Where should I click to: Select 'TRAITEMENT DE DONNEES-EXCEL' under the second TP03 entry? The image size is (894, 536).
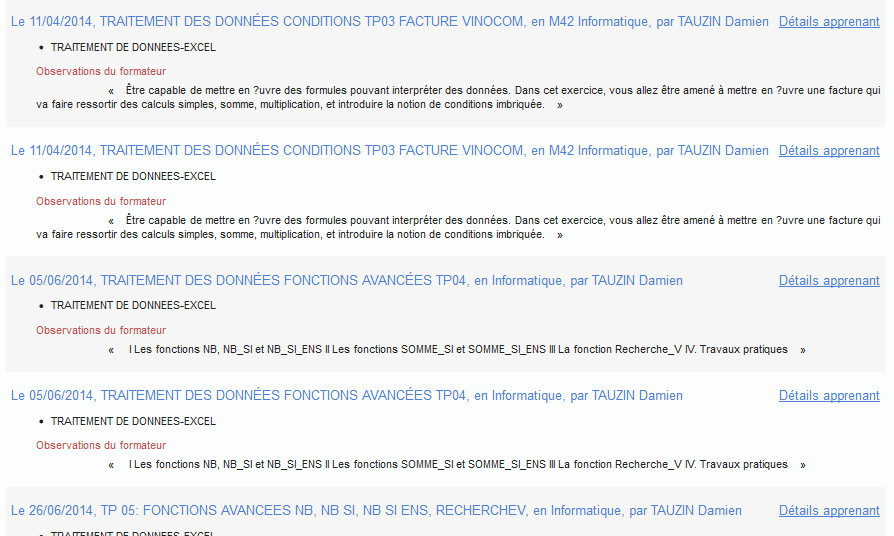tap(133, 176)
